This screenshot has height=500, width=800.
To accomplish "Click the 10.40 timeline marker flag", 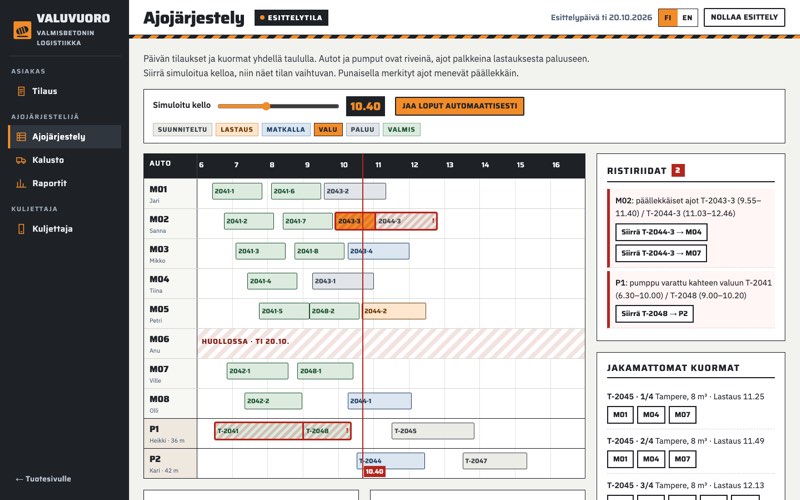I will click(374, 472).
